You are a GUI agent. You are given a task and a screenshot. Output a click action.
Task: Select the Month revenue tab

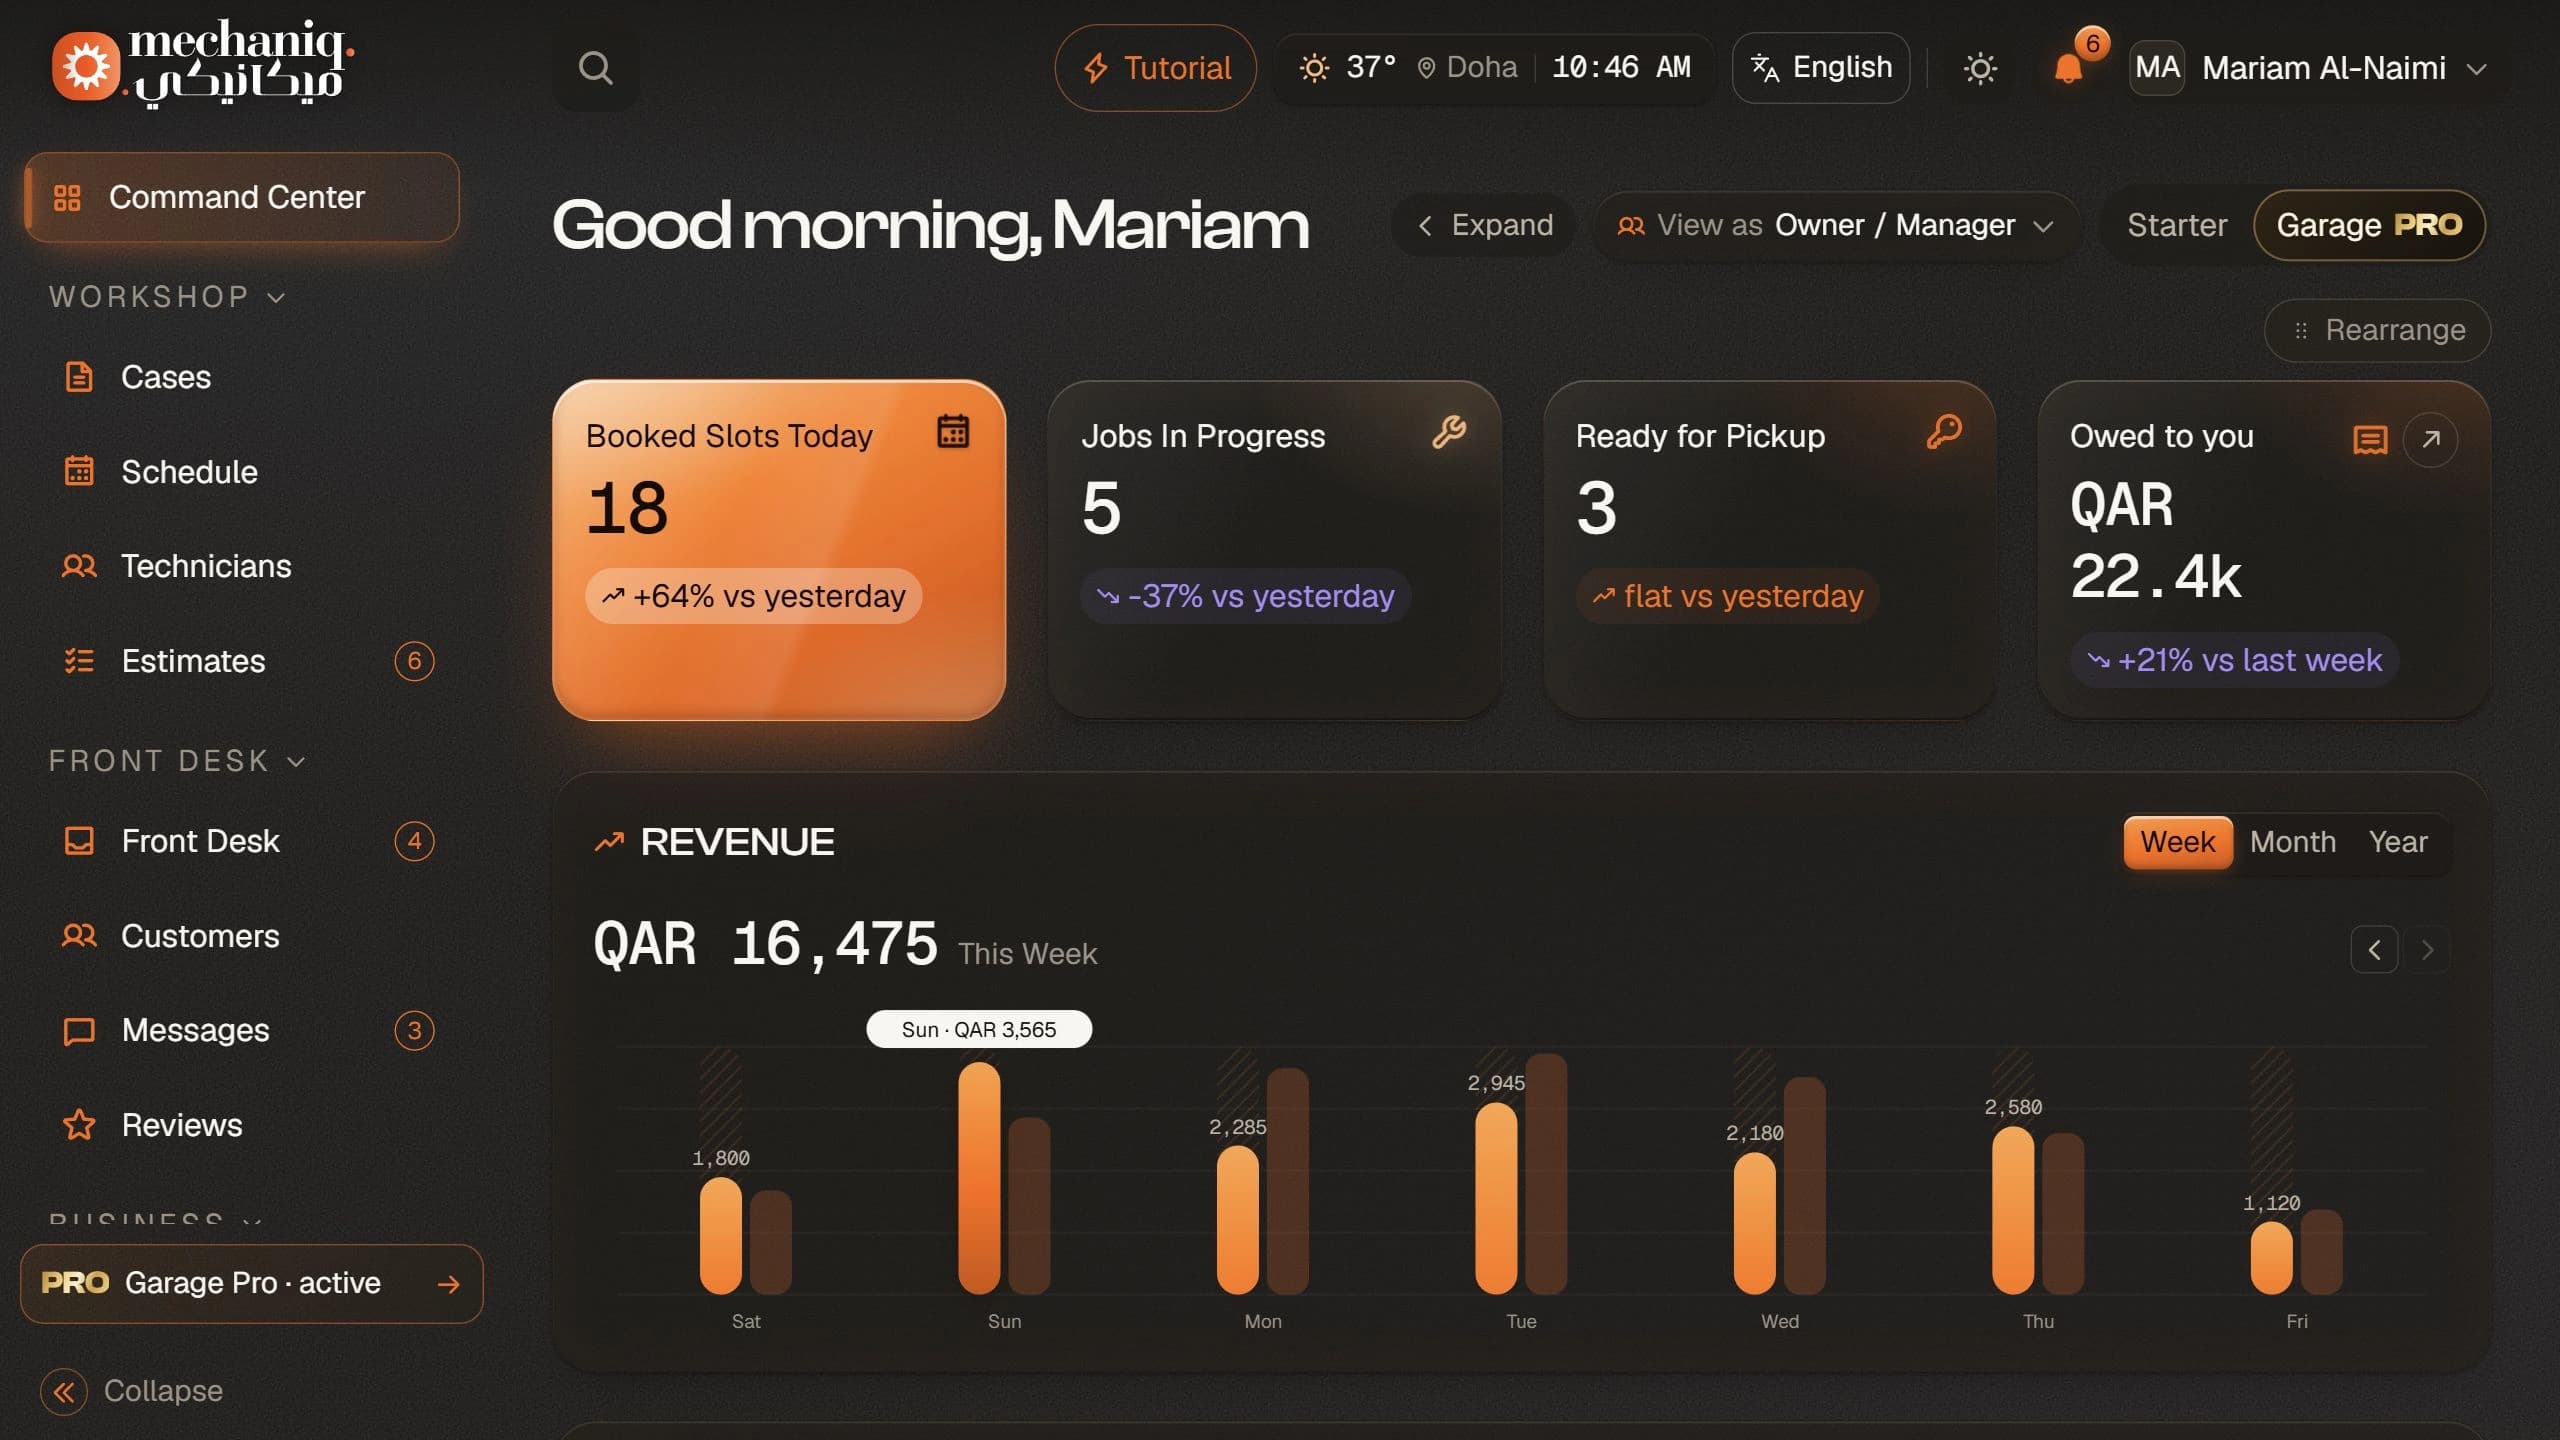2292,842
